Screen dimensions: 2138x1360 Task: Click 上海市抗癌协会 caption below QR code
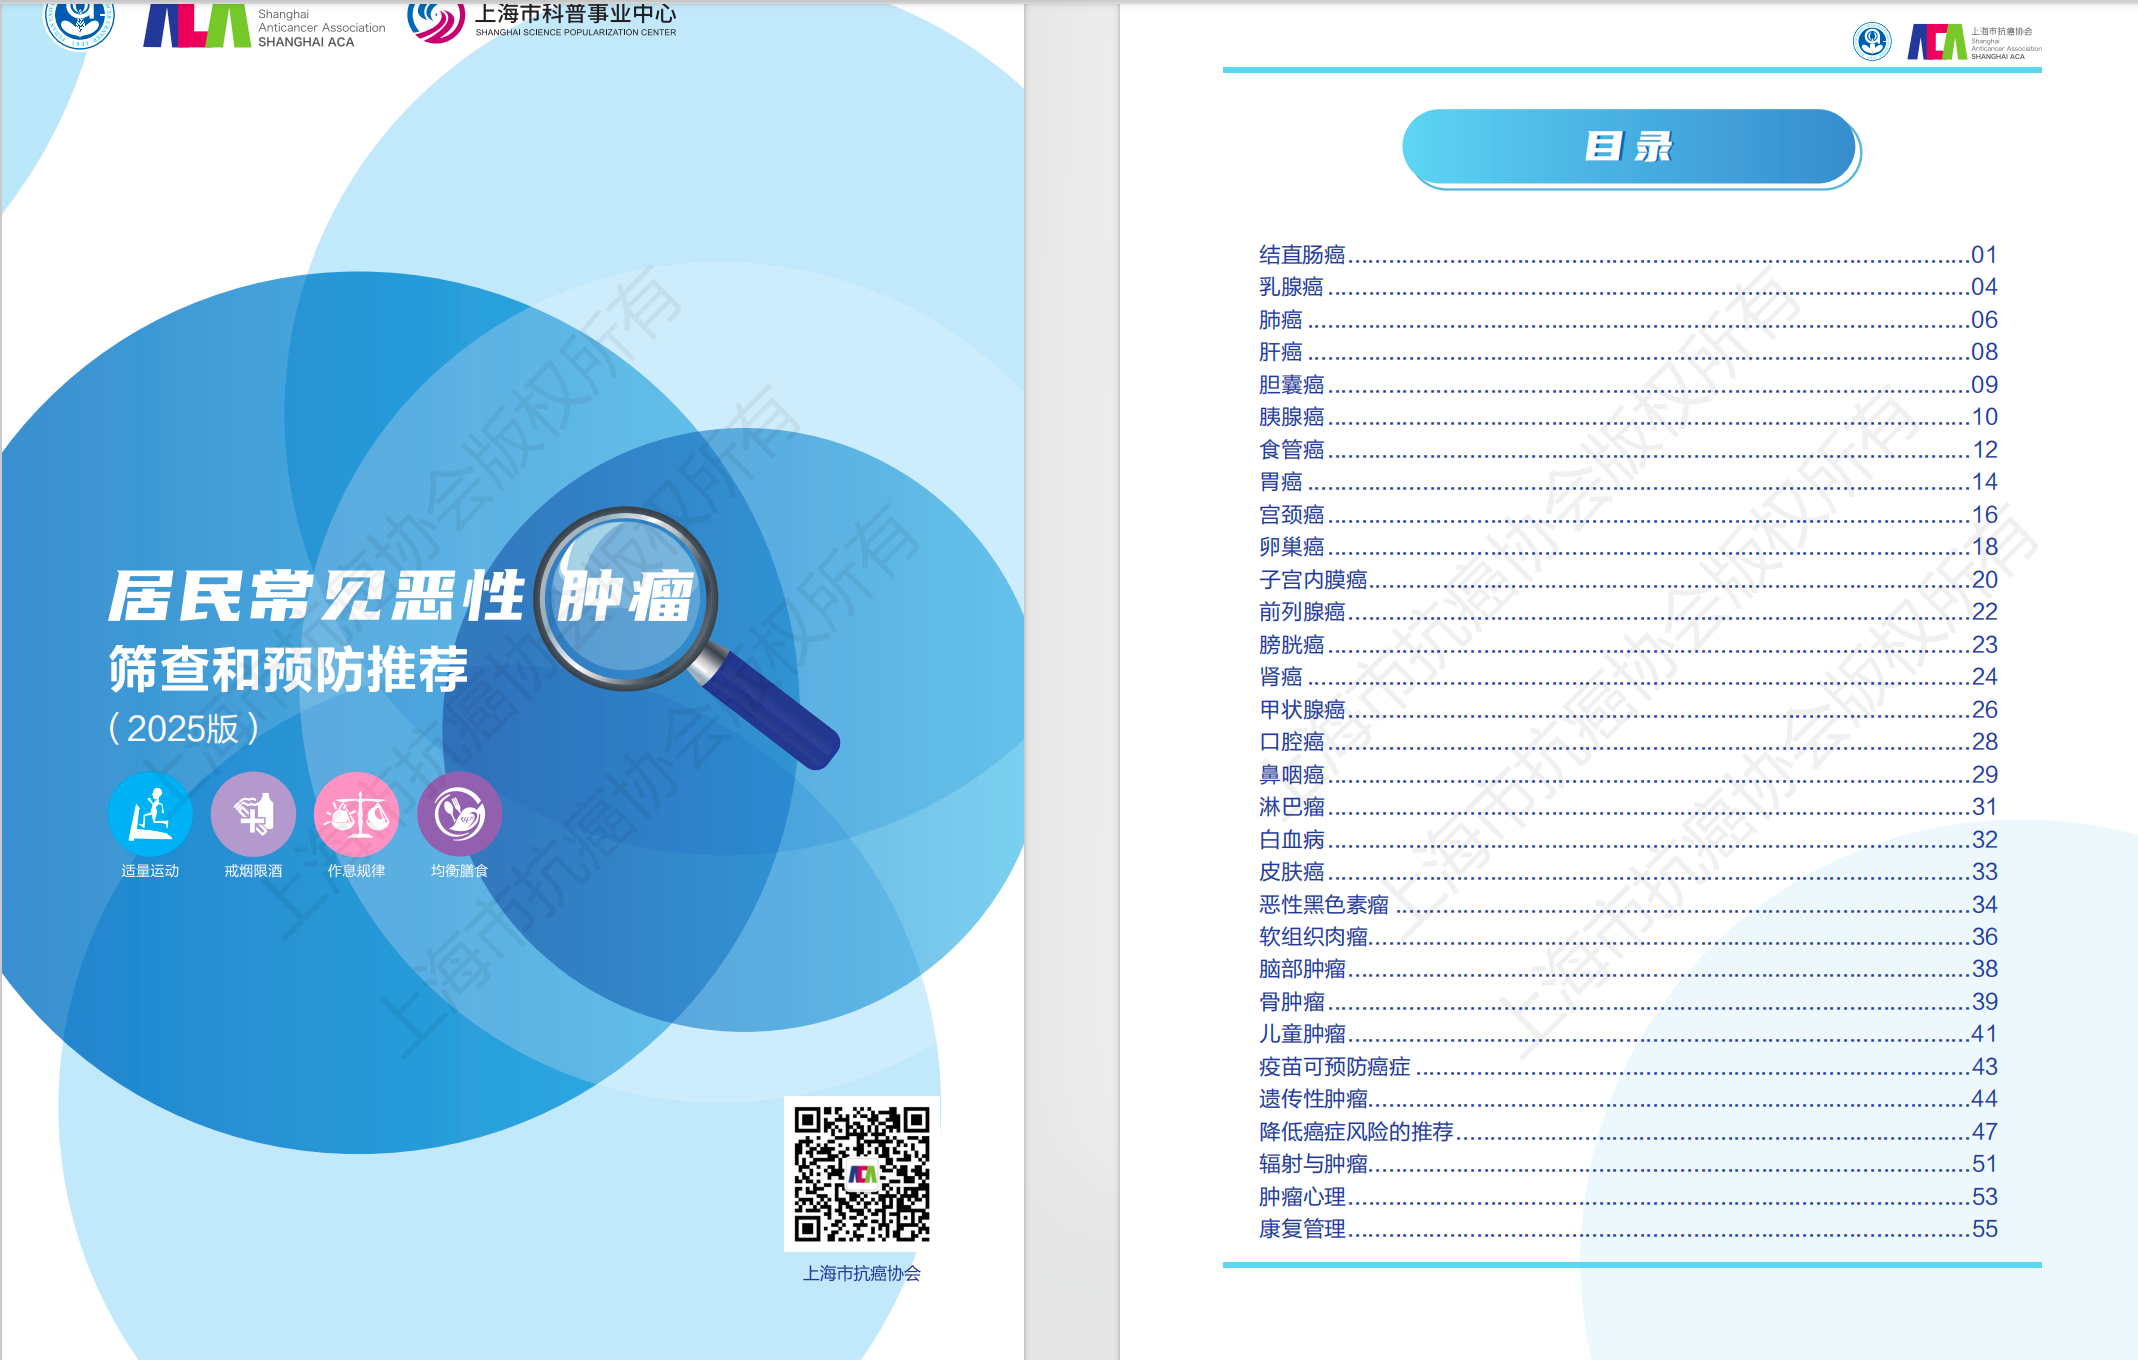pos(862,1273)
